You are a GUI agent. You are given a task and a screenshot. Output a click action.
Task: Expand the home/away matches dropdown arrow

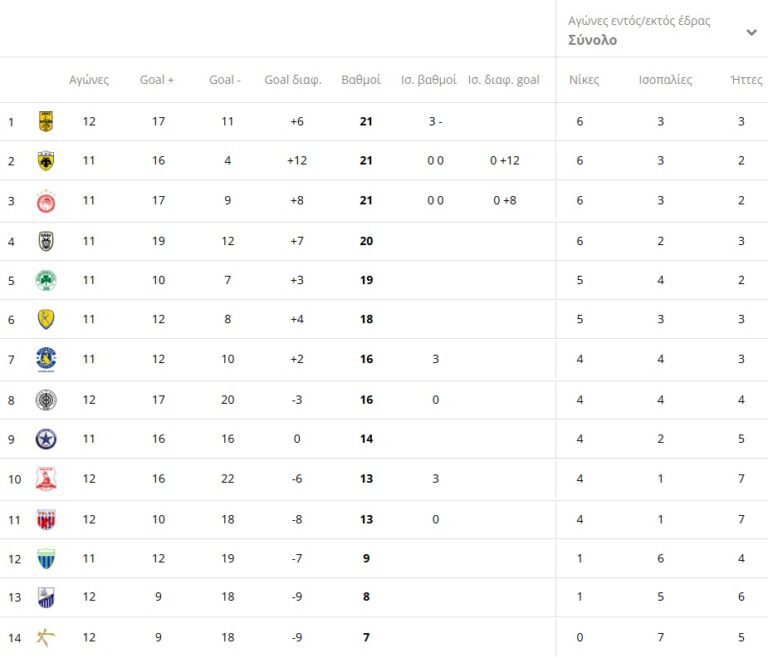click(x=751, y=32)
